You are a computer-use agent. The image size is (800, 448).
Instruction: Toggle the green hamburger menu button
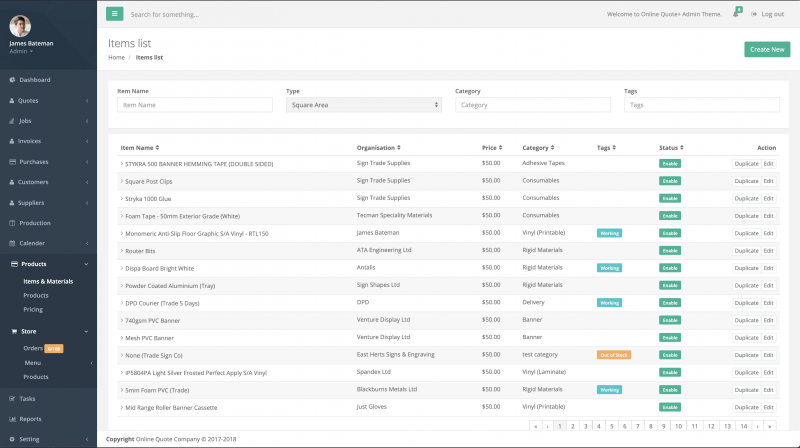tap(114, 14)
